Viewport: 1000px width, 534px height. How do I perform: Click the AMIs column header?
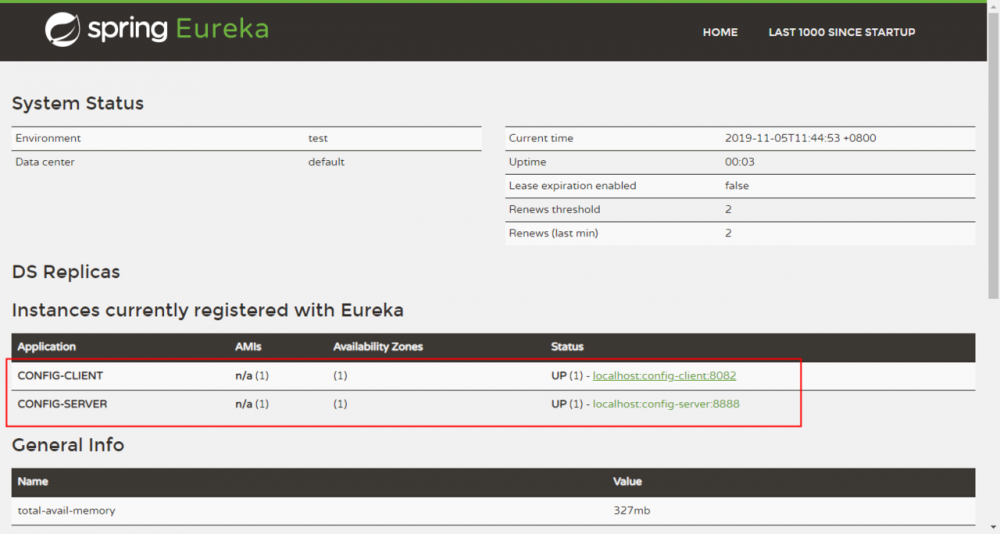tap(248, 346)
